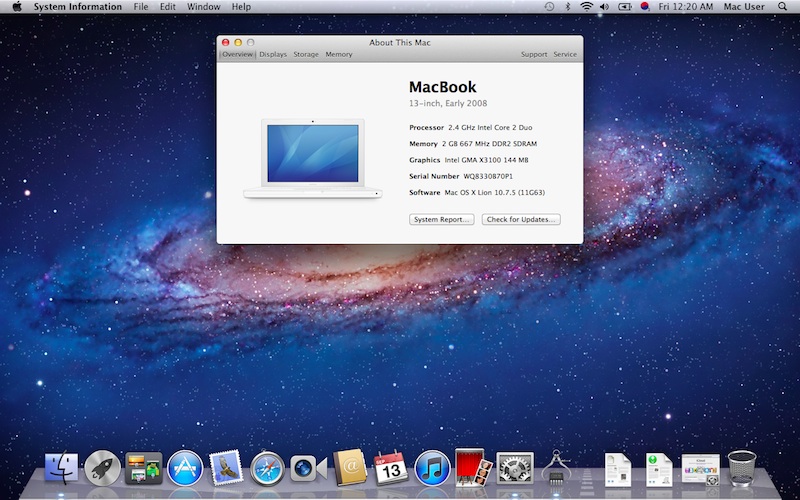
Task: Switch to the Displays tab
Action: pos(273,54)
